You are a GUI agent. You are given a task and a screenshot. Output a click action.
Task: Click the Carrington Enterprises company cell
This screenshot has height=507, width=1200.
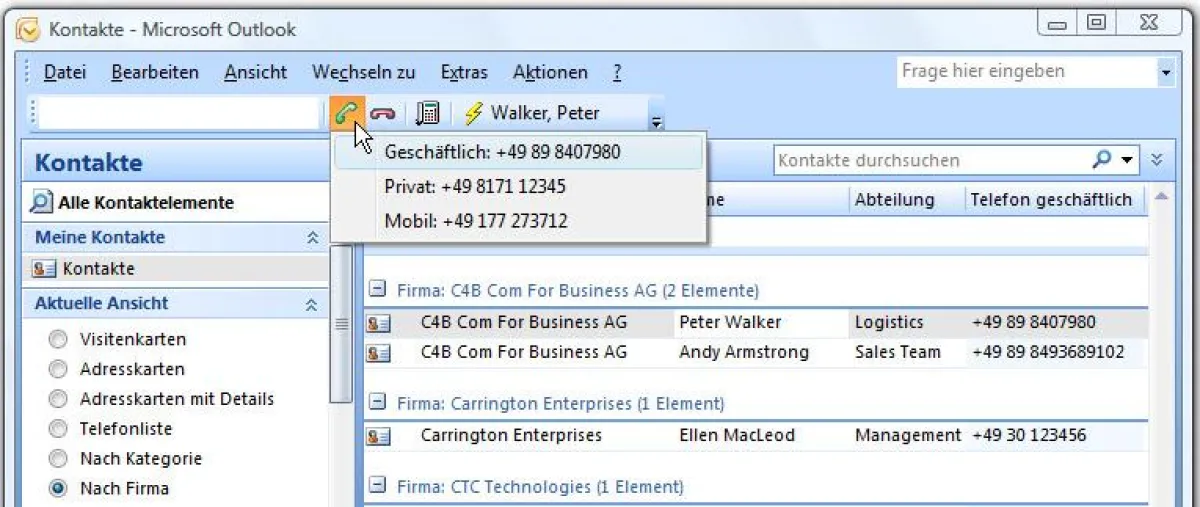click(x=511, y=436)
